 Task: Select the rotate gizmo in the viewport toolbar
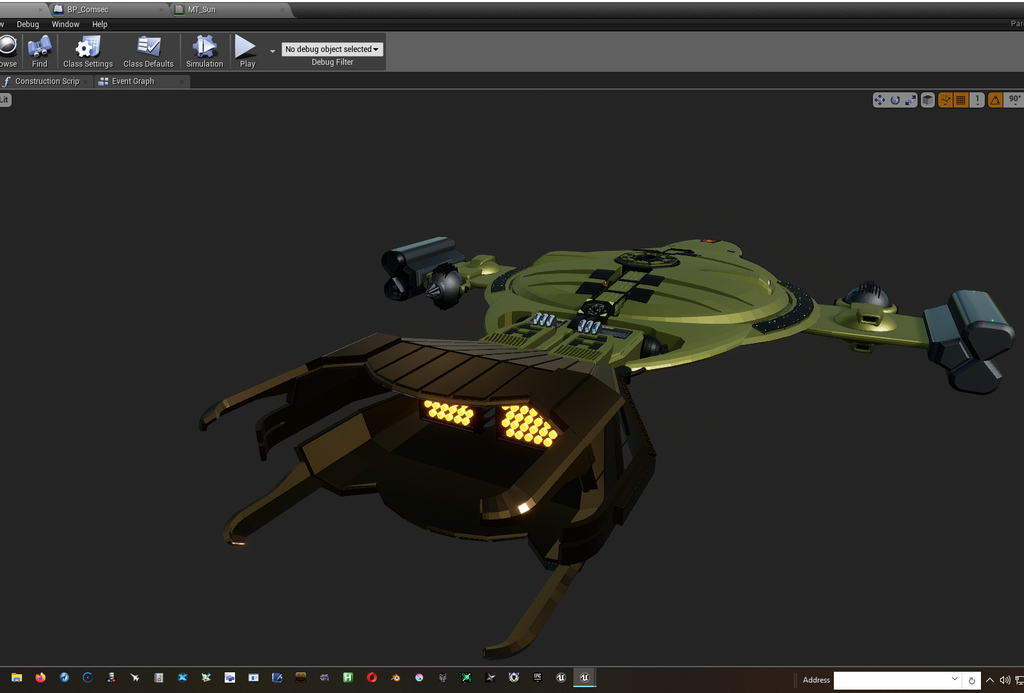[895, 100]
